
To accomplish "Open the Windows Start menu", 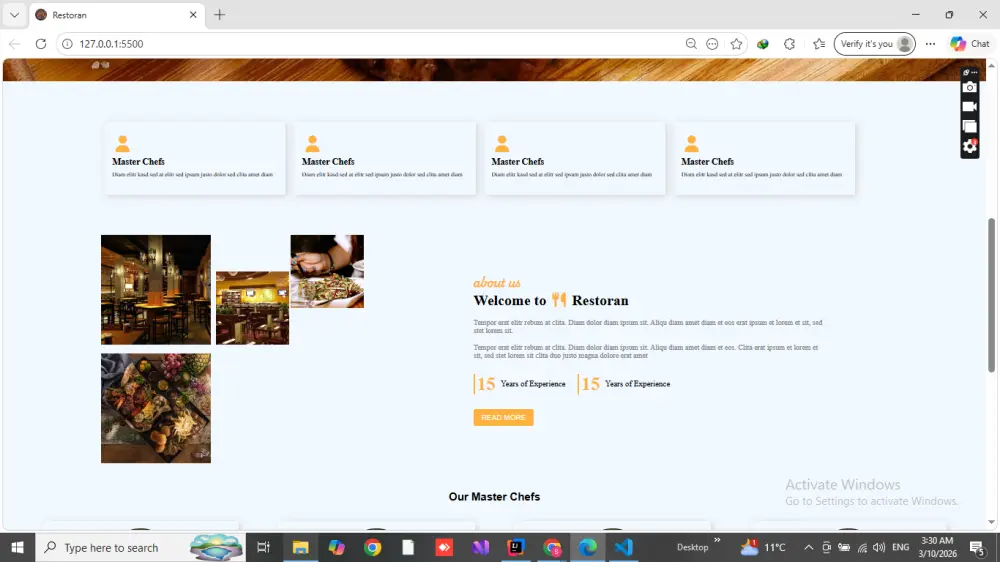I will tap(17, 547).
